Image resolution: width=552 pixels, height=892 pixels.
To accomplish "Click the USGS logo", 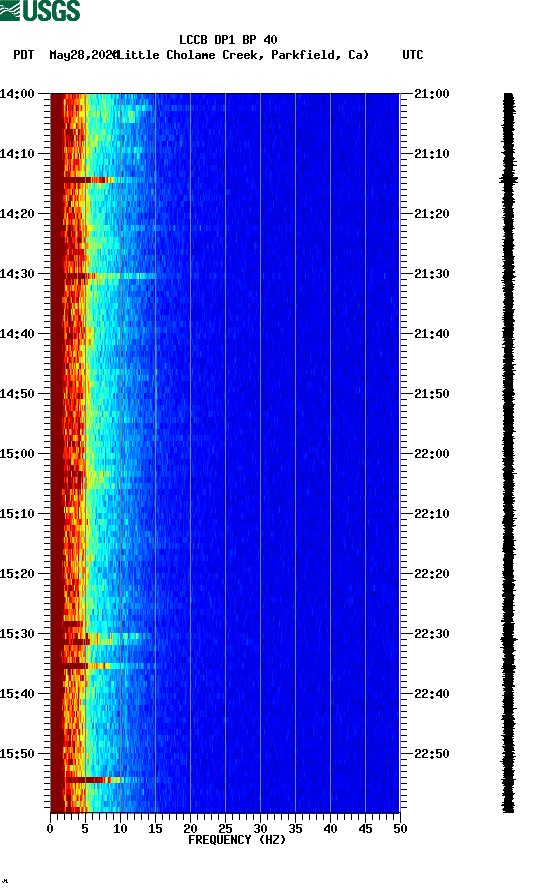I will [40, 10].
